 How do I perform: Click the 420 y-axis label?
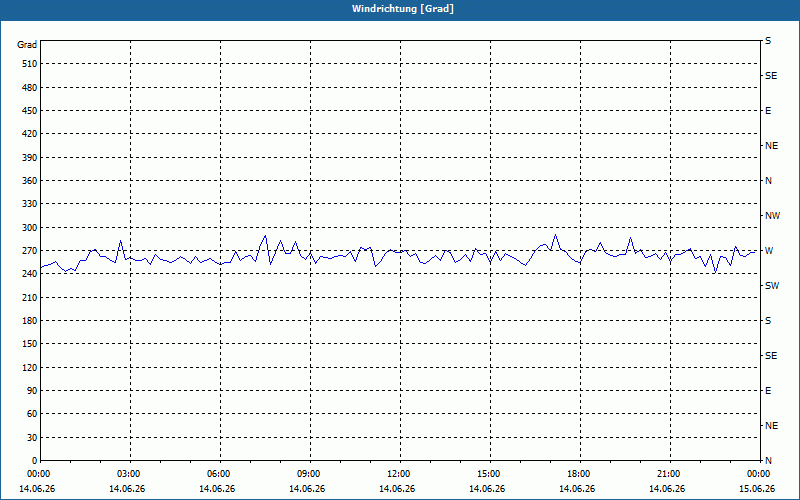(x=30, y=134)
